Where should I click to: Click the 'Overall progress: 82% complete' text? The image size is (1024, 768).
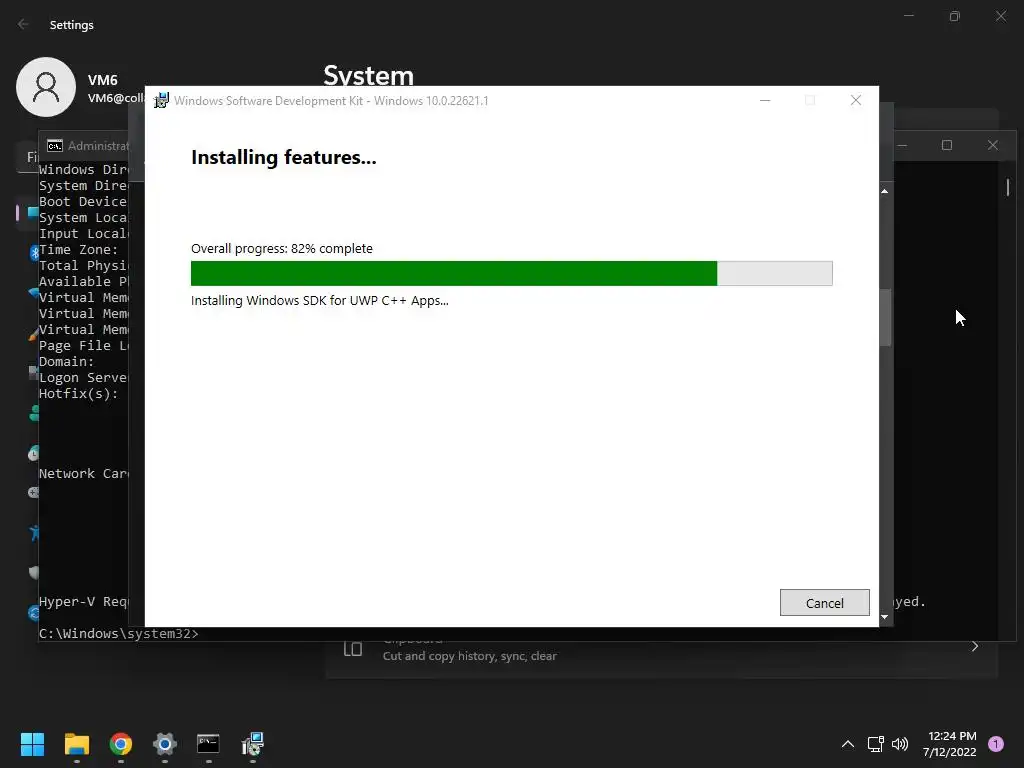pyautogui.click(x=281, y=249)
